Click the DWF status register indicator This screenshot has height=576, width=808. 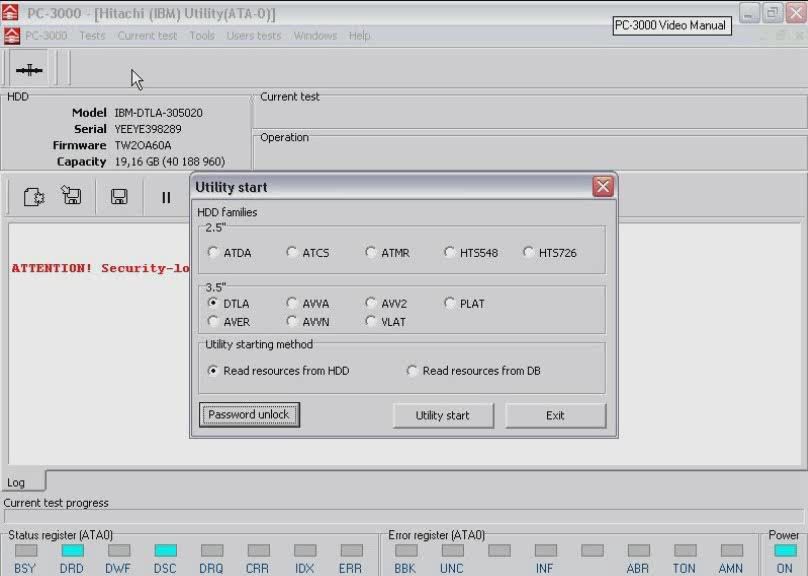tap(119, 551)
